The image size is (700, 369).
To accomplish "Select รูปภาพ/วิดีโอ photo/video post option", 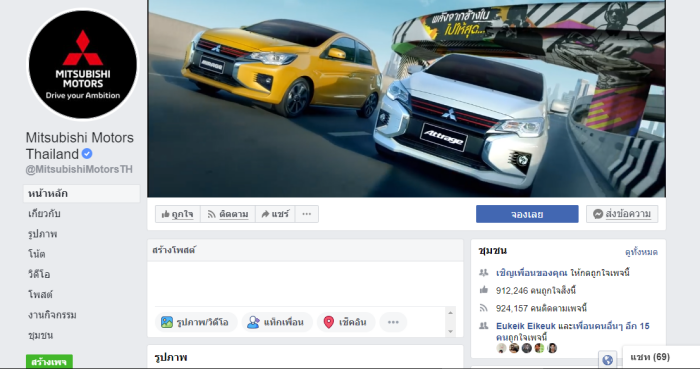I will click(195, 322).
